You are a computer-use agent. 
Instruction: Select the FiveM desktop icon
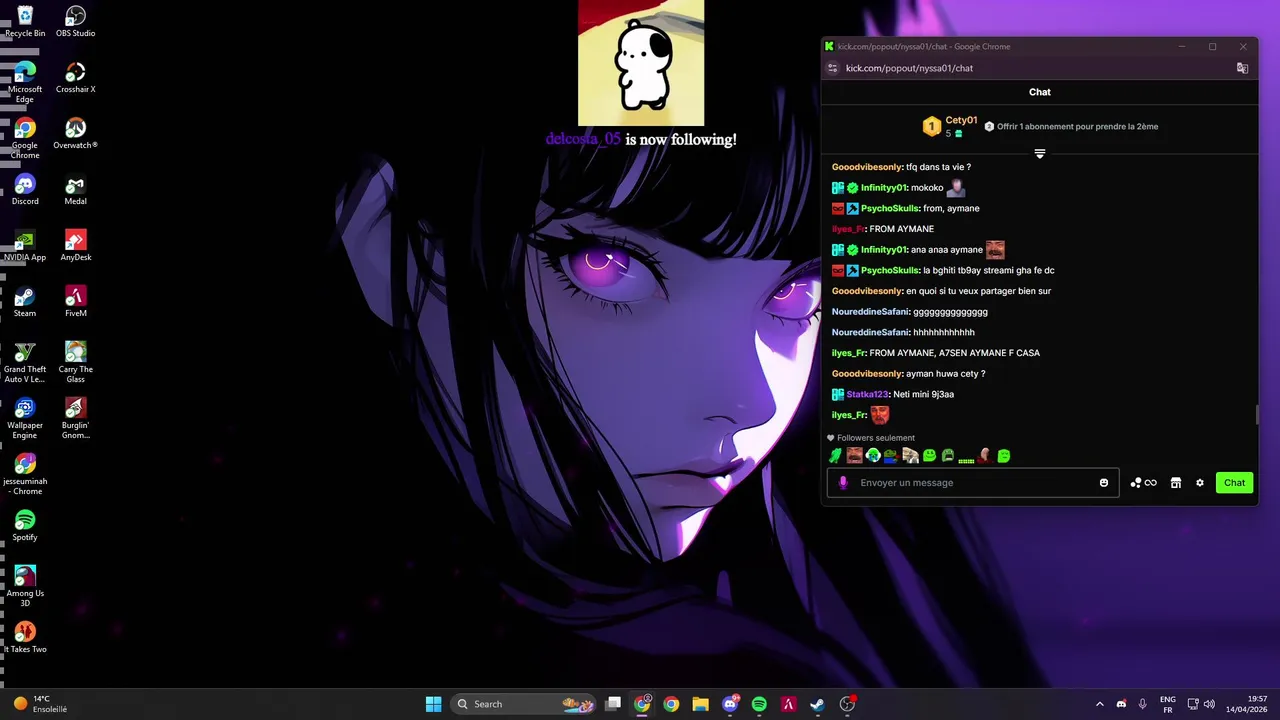pyautogui.click(x=75, y=301)
